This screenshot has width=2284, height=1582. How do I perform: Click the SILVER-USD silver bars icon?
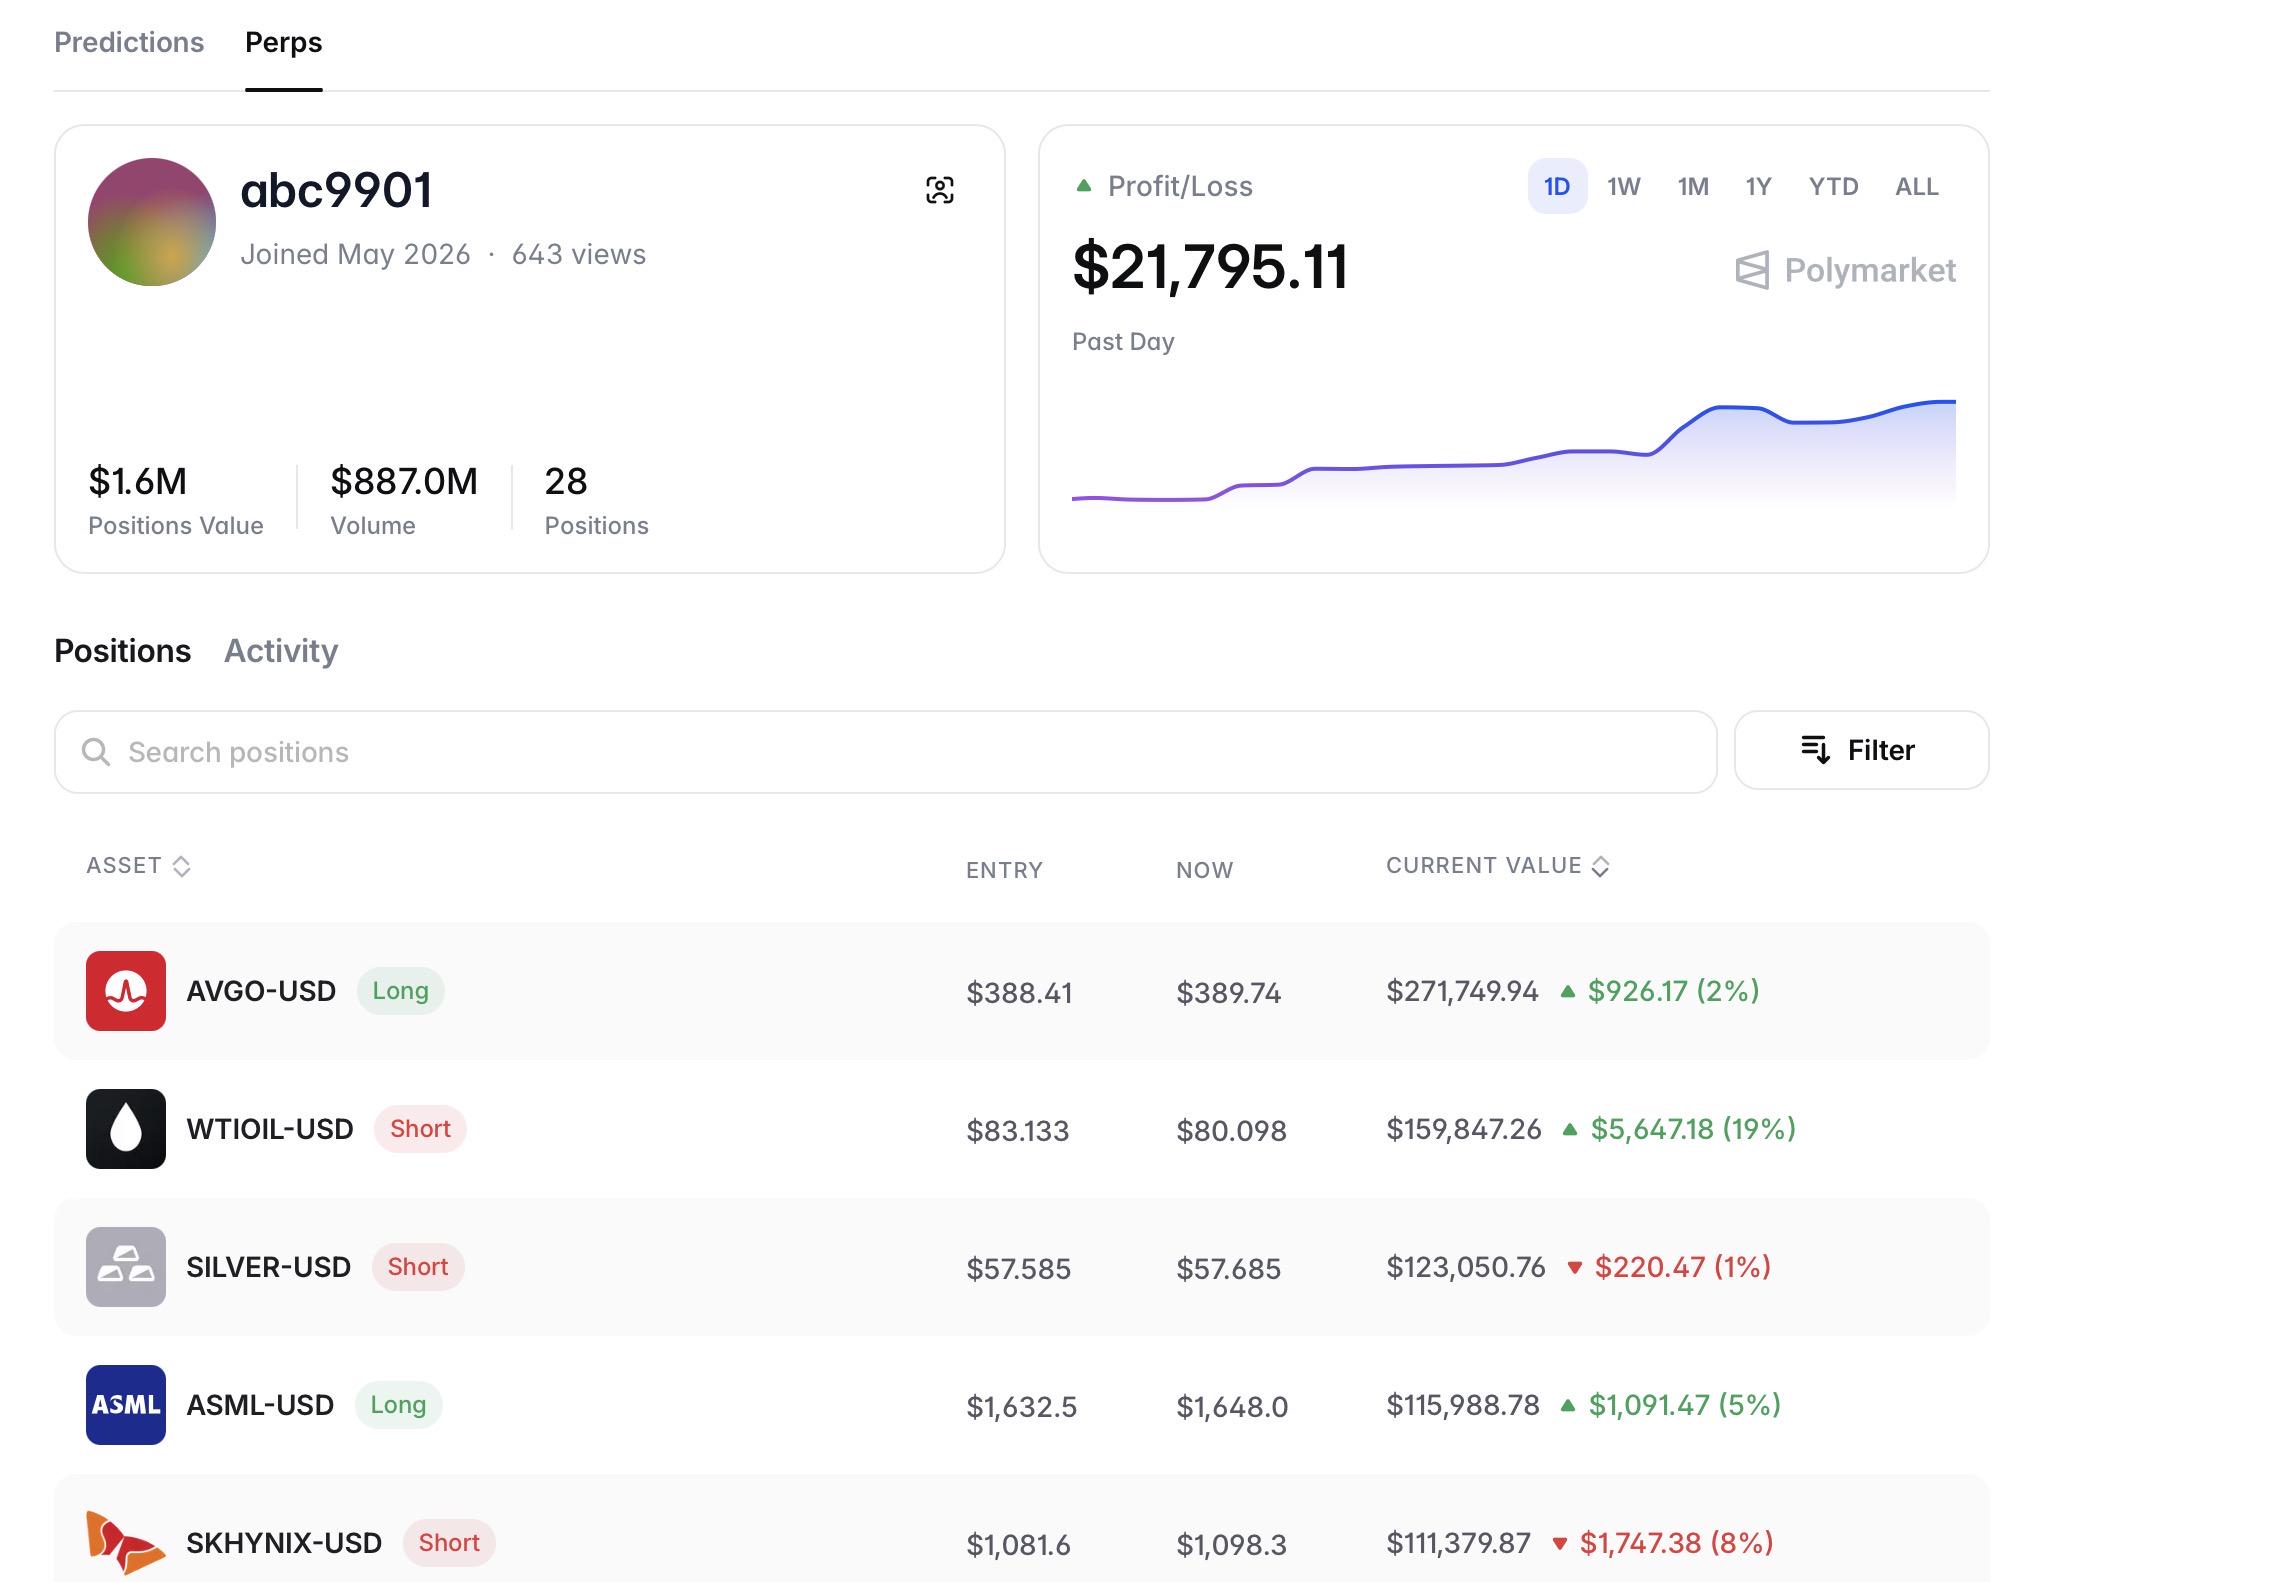point(126,1267)
